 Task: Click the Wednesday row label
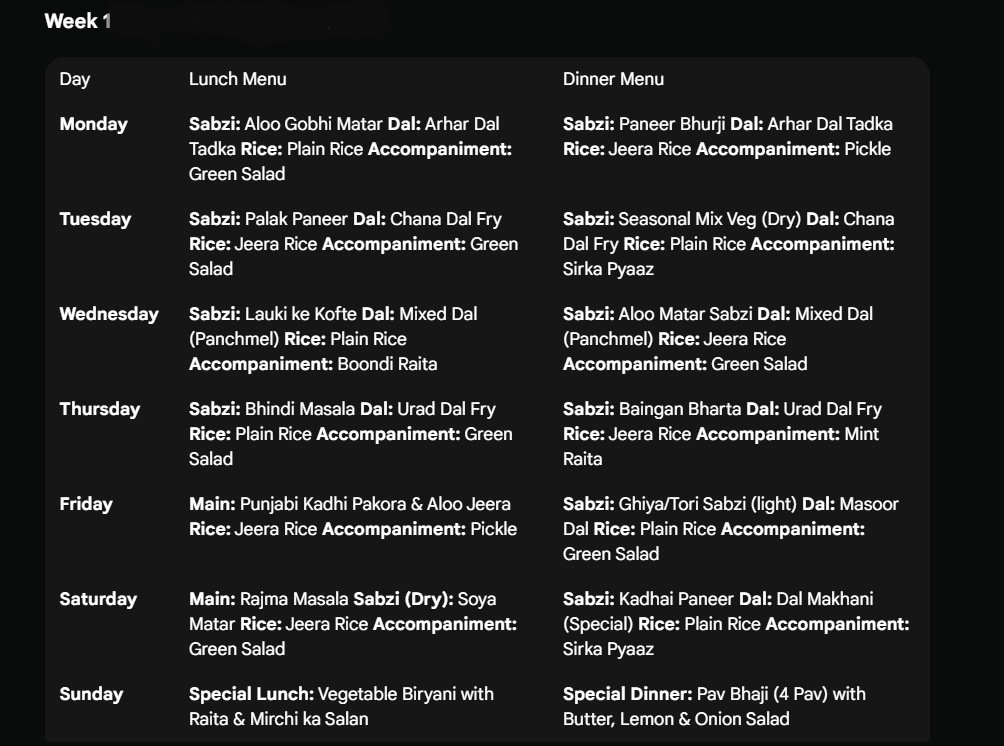pyautogui.click(x=108, y=314)
